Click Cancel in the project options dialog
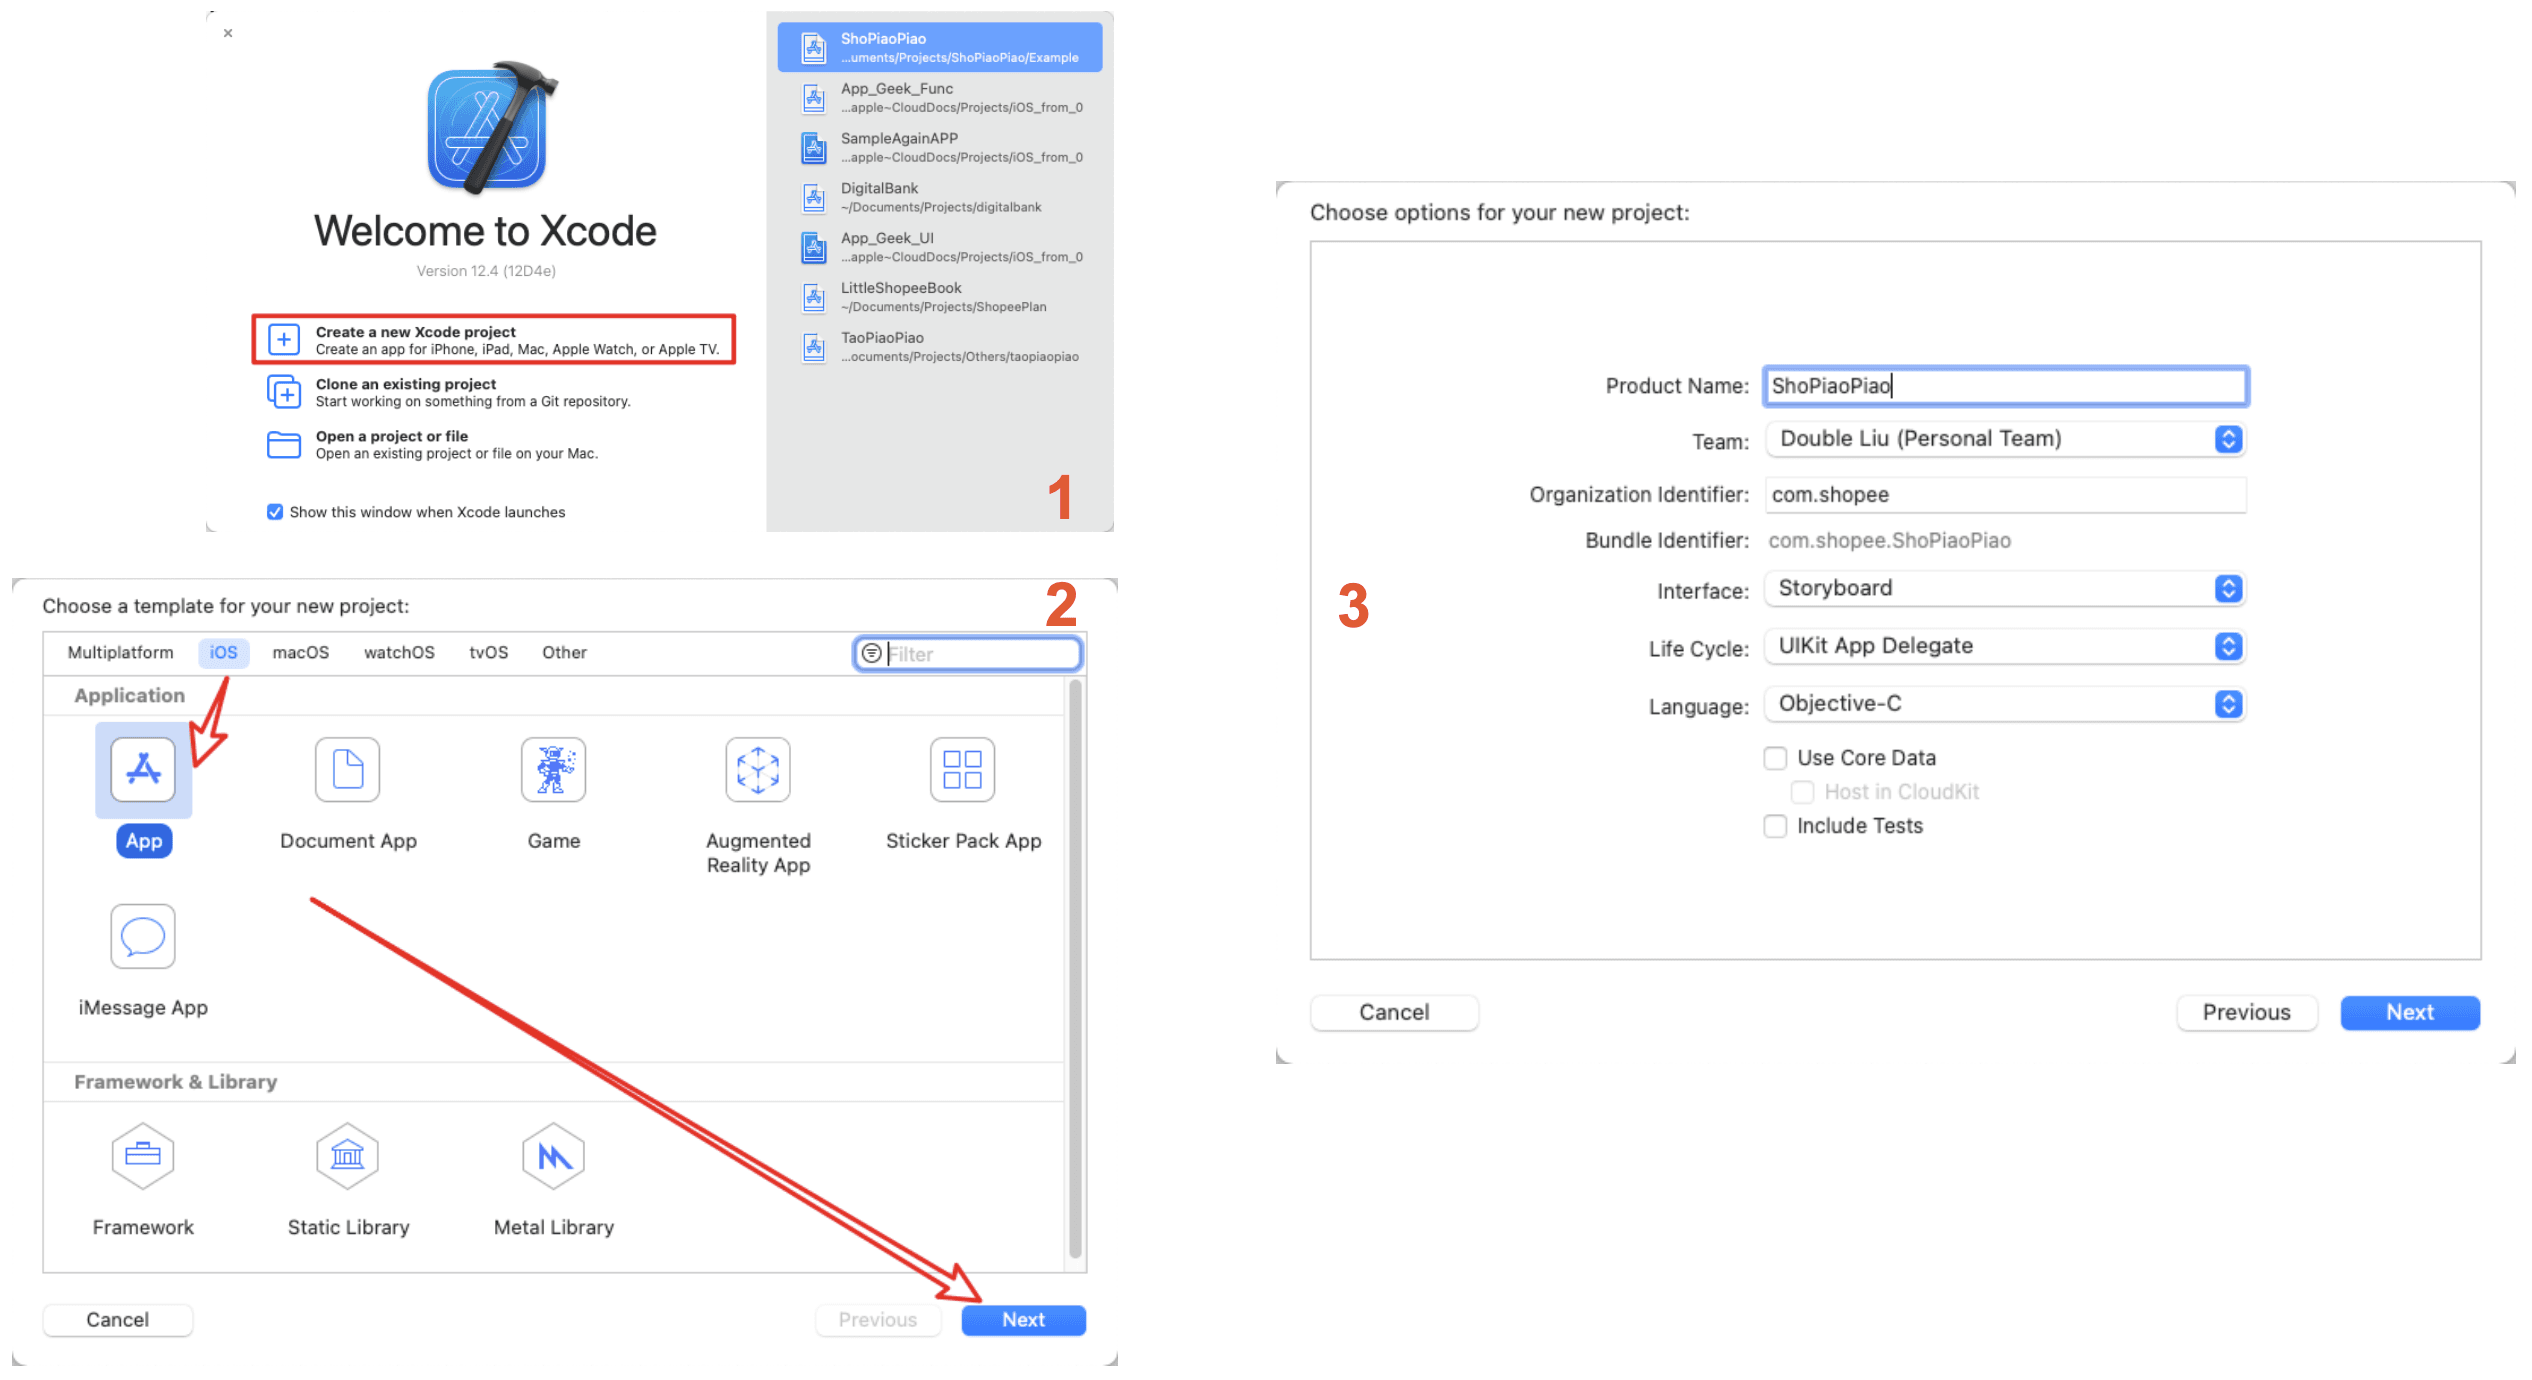The image size is (2532, 1380). coord(1394,1012)
